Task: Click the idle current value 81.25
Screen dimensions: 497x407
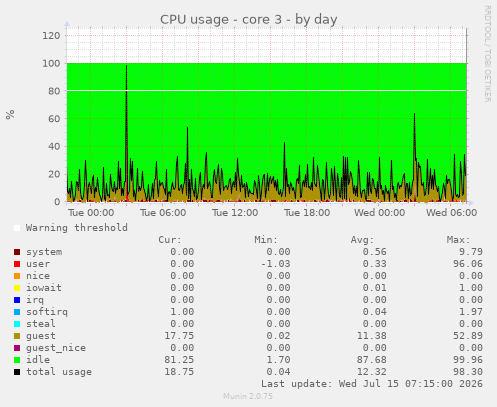Action: tap(179, 360)
